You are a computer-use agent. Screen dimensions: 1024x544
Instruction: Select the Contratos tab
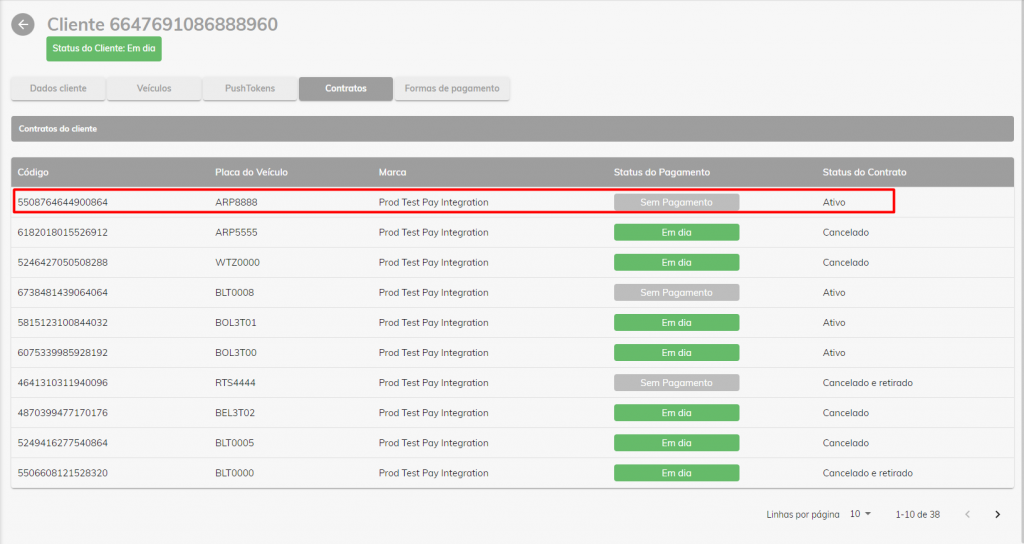(x=346, y=88)
